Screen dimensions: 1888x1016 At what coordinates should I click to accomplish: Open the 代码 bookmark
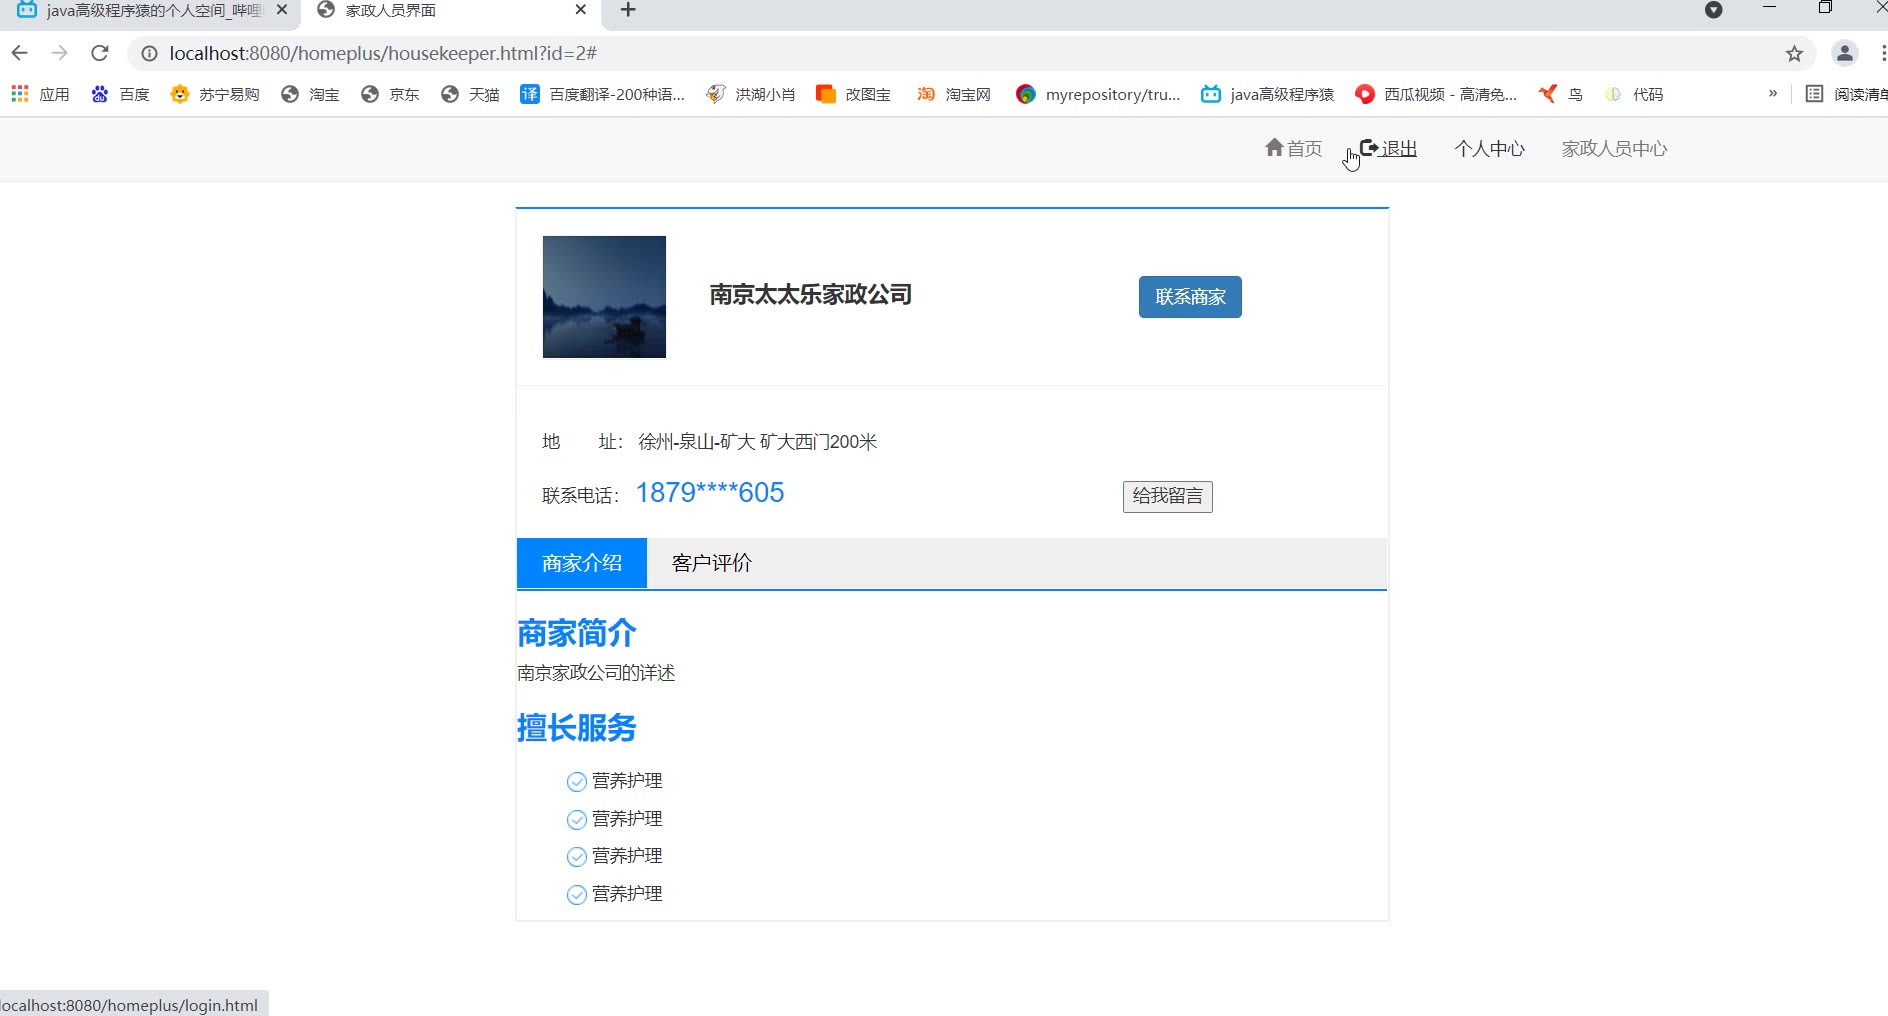point(1634,94)
